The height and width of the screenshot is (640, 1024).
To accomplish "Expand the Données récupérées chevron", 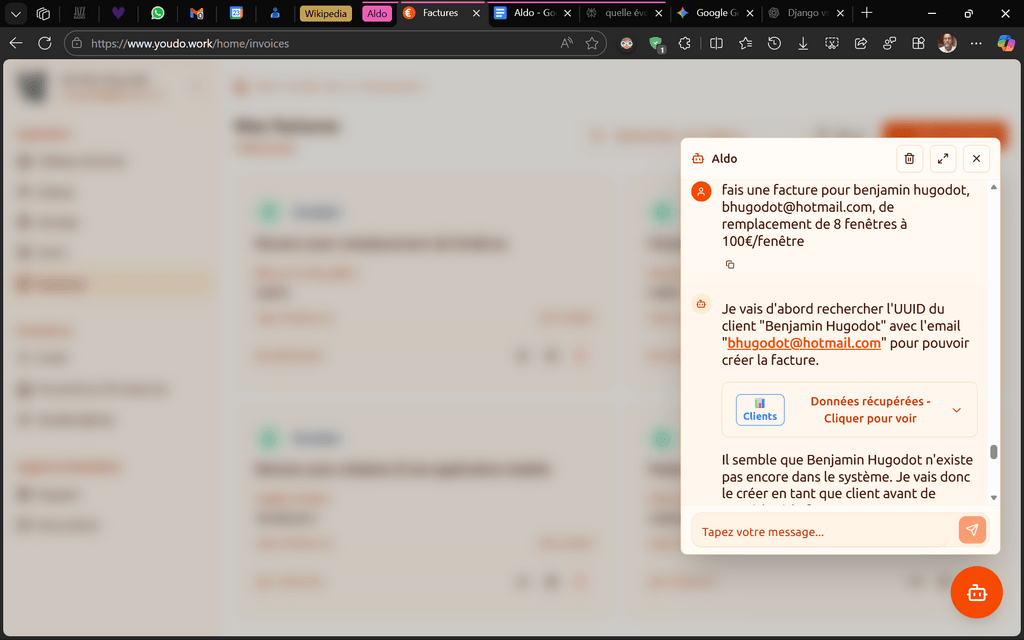I will point(956,410).
